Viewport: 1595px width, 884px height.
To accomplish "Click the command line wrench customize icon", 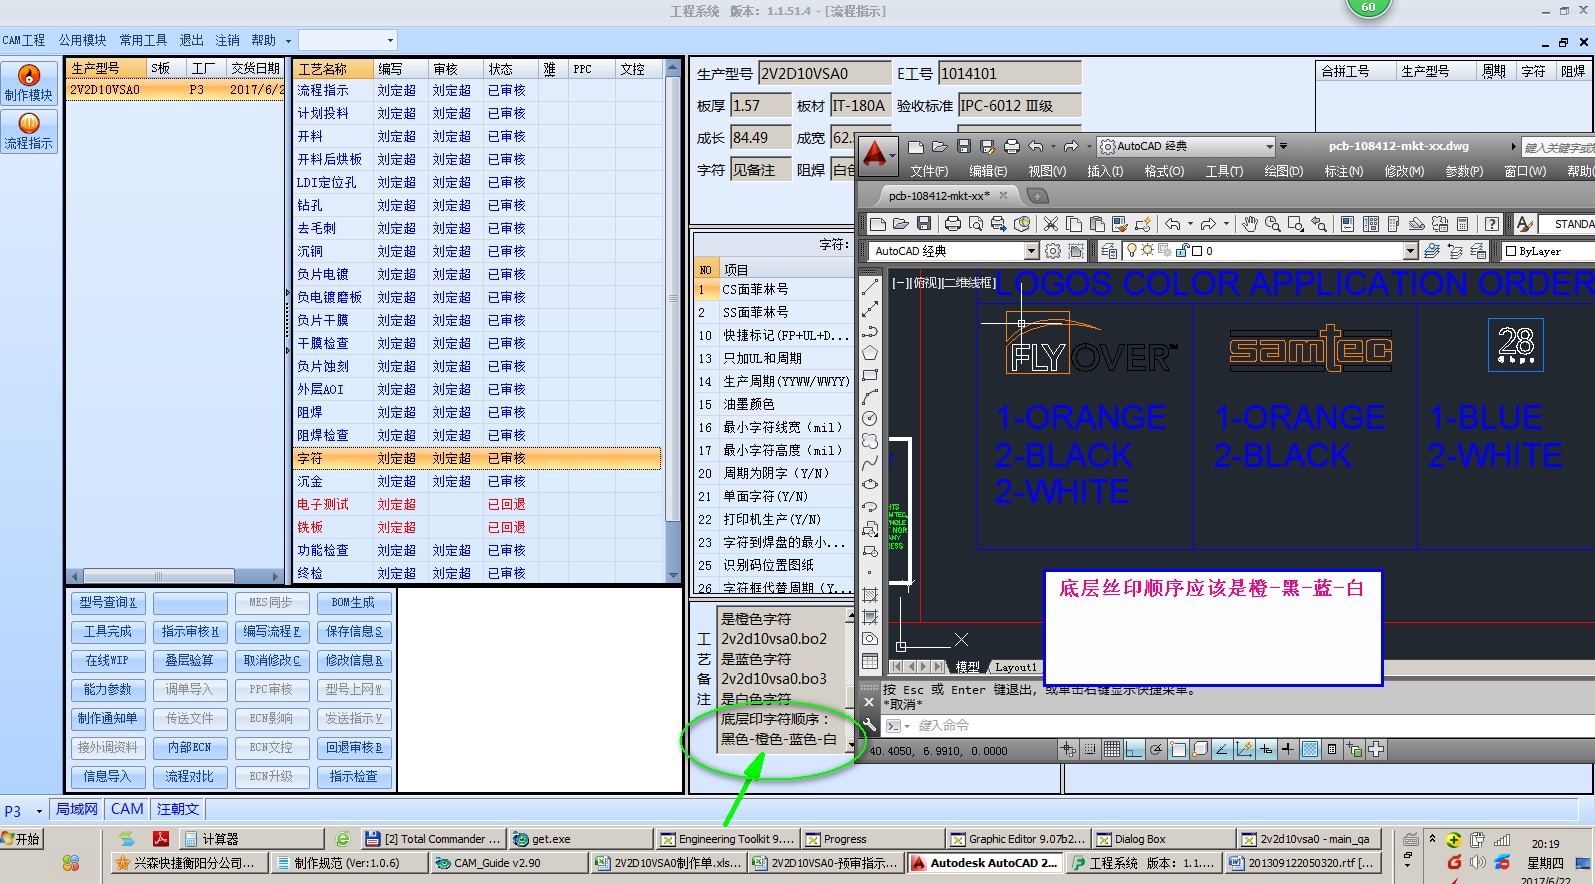I will coord(869,725).
